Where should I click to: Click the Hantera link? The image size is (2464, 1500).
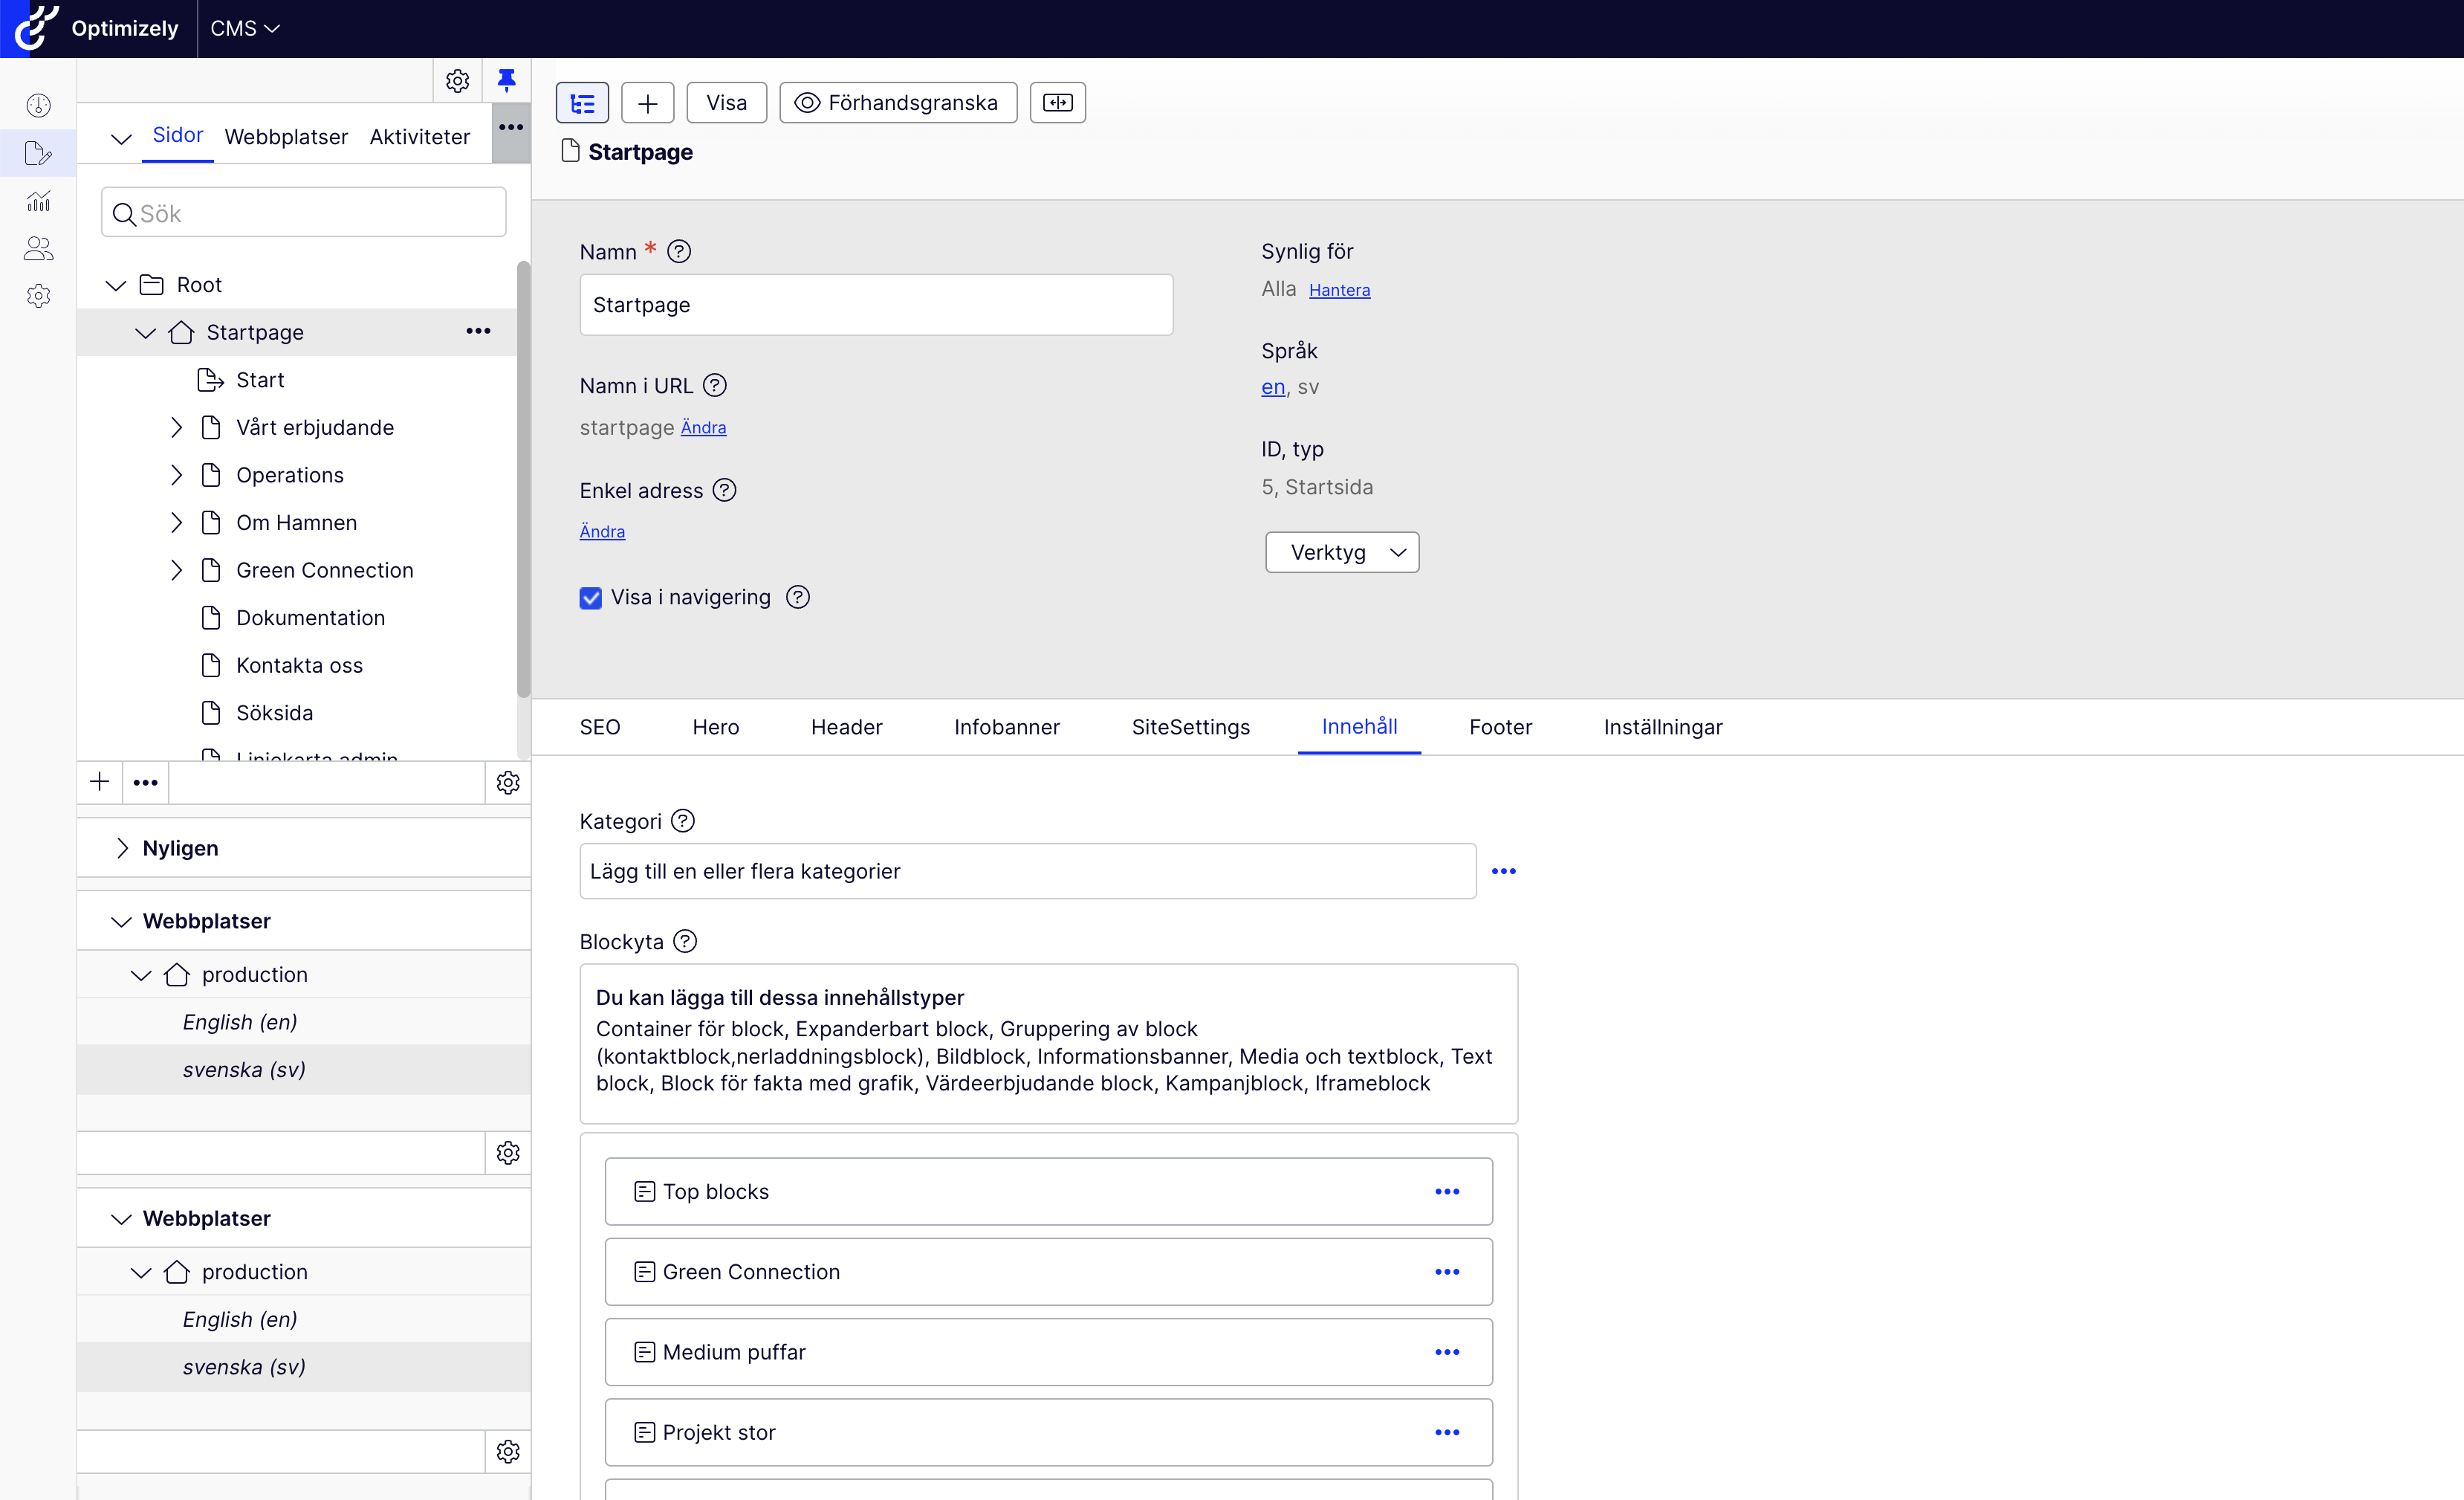[1339, 290]
